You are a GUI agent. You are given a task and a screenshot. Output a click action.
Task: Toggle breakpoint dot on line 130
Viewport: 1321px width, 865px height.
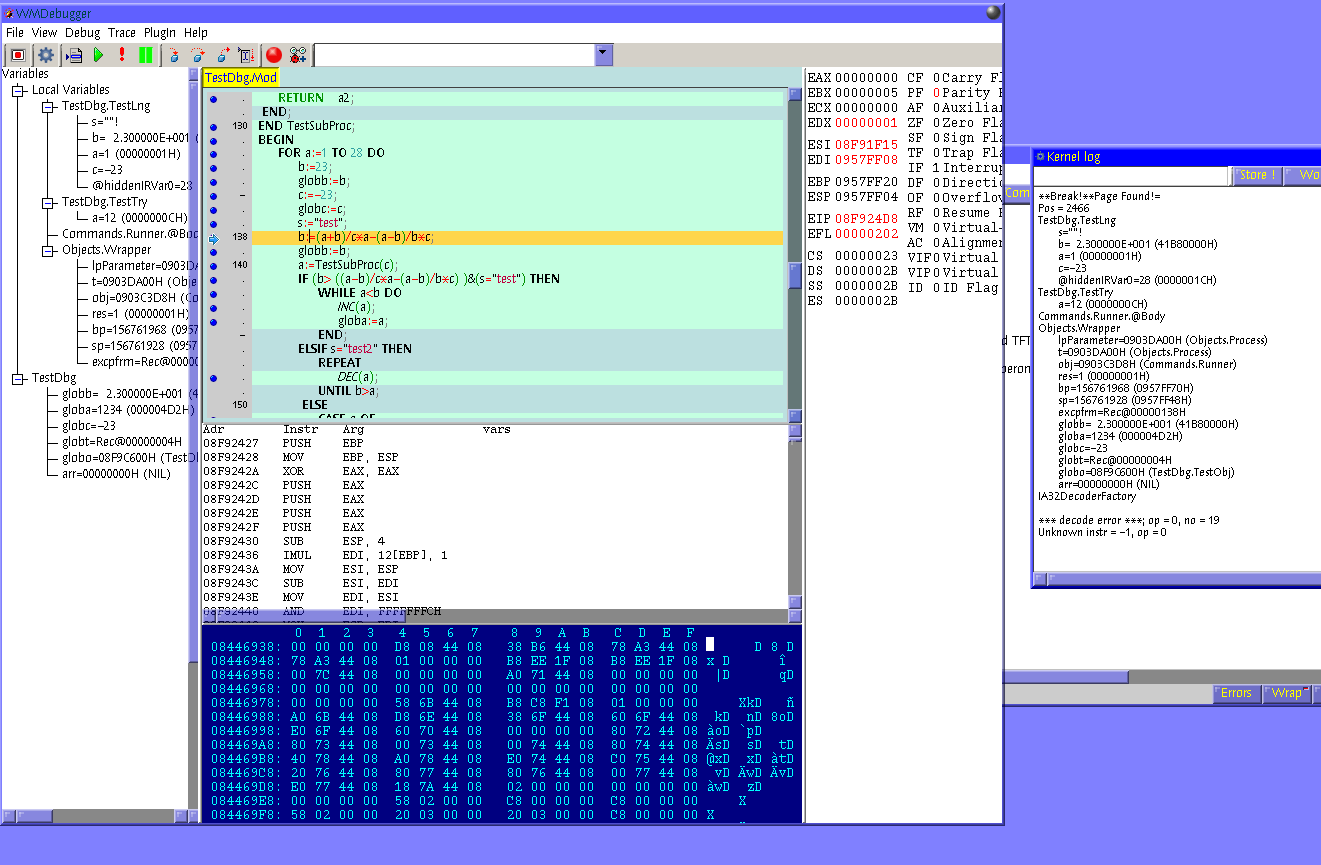coord(214,127)
